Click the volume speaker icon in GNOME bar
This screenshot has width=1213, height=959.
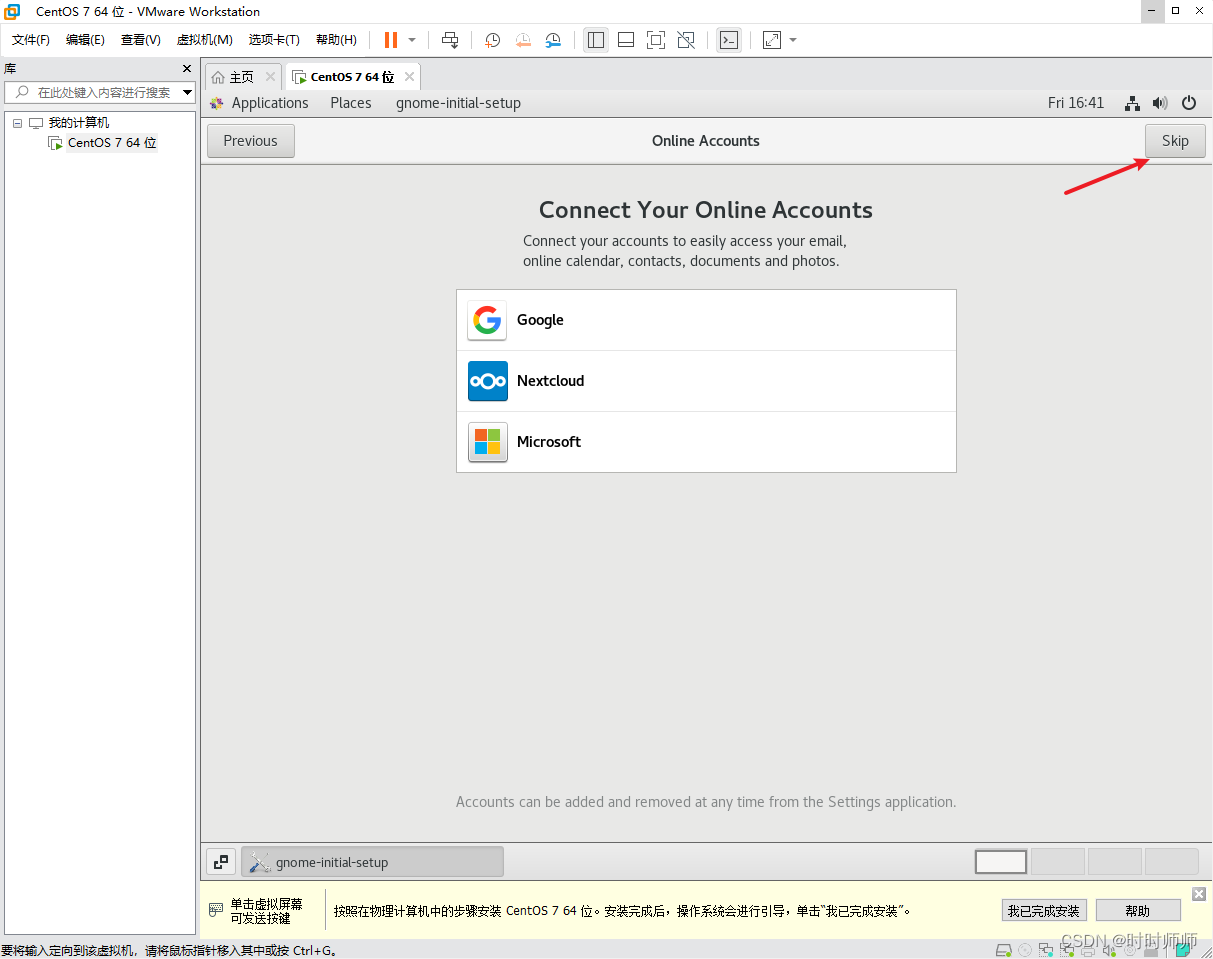[1160, 103]
